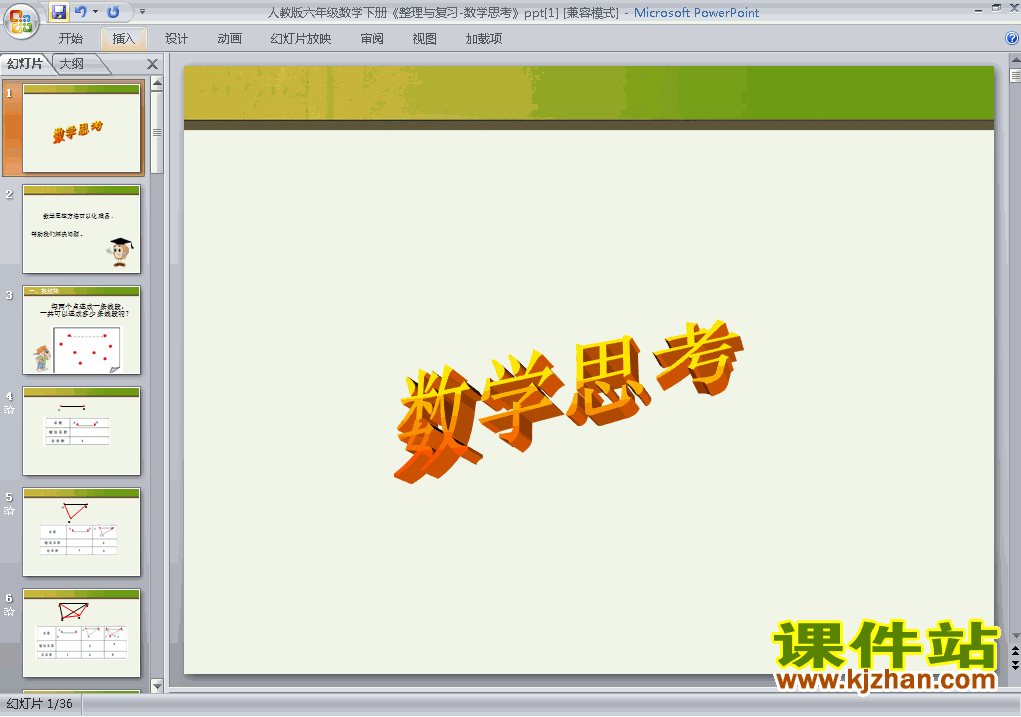Viewport: 1021px width, 717px height.
Task: Restore down the PowerPoint window
Action: pos(996,8)
